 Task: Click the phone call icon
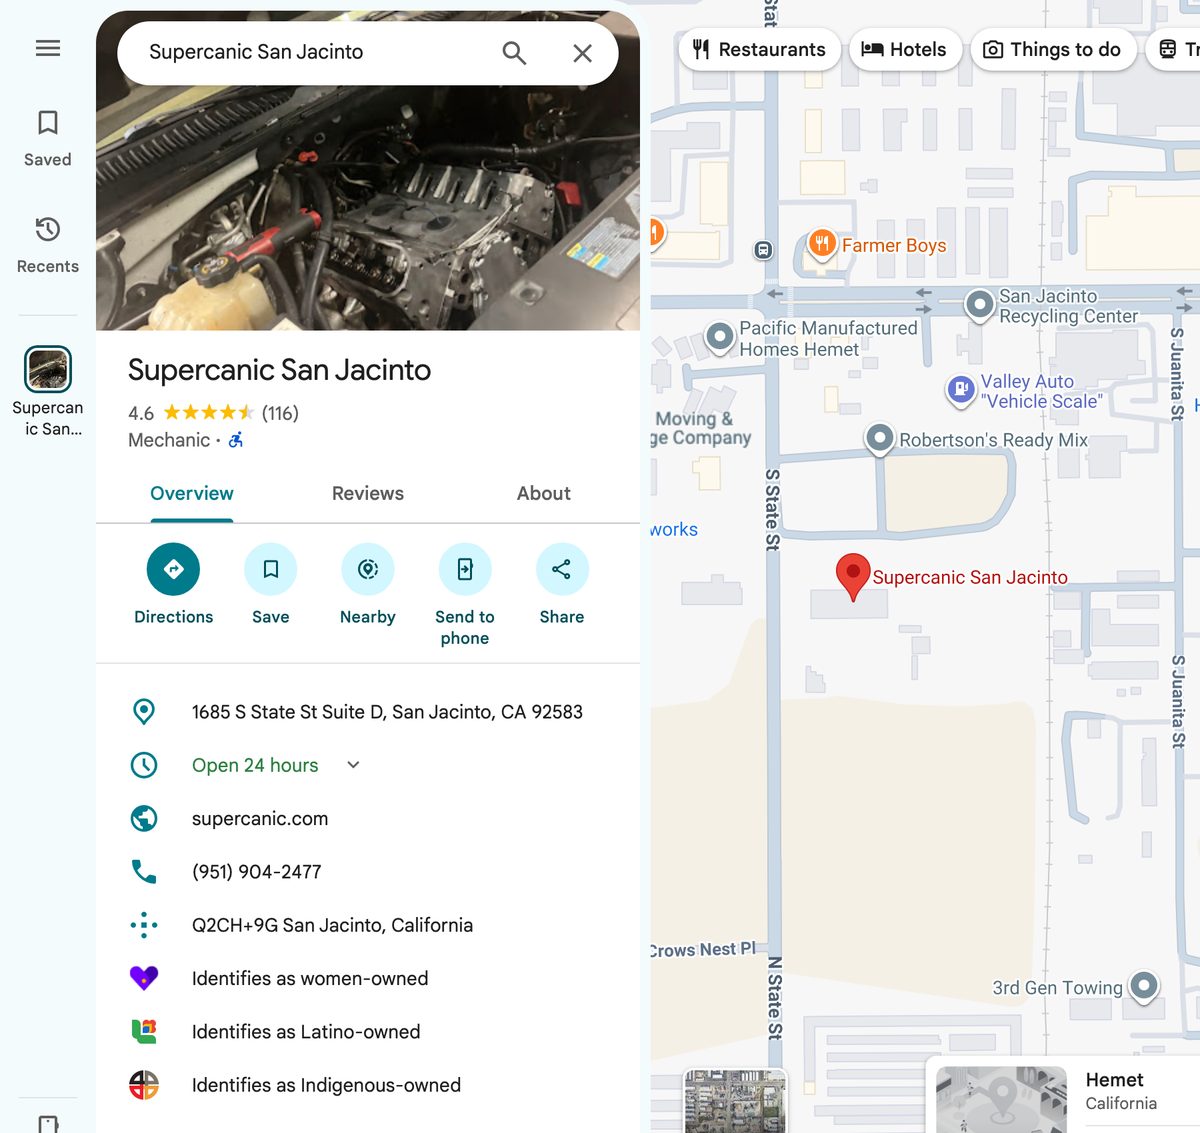[x=144, y=872]
